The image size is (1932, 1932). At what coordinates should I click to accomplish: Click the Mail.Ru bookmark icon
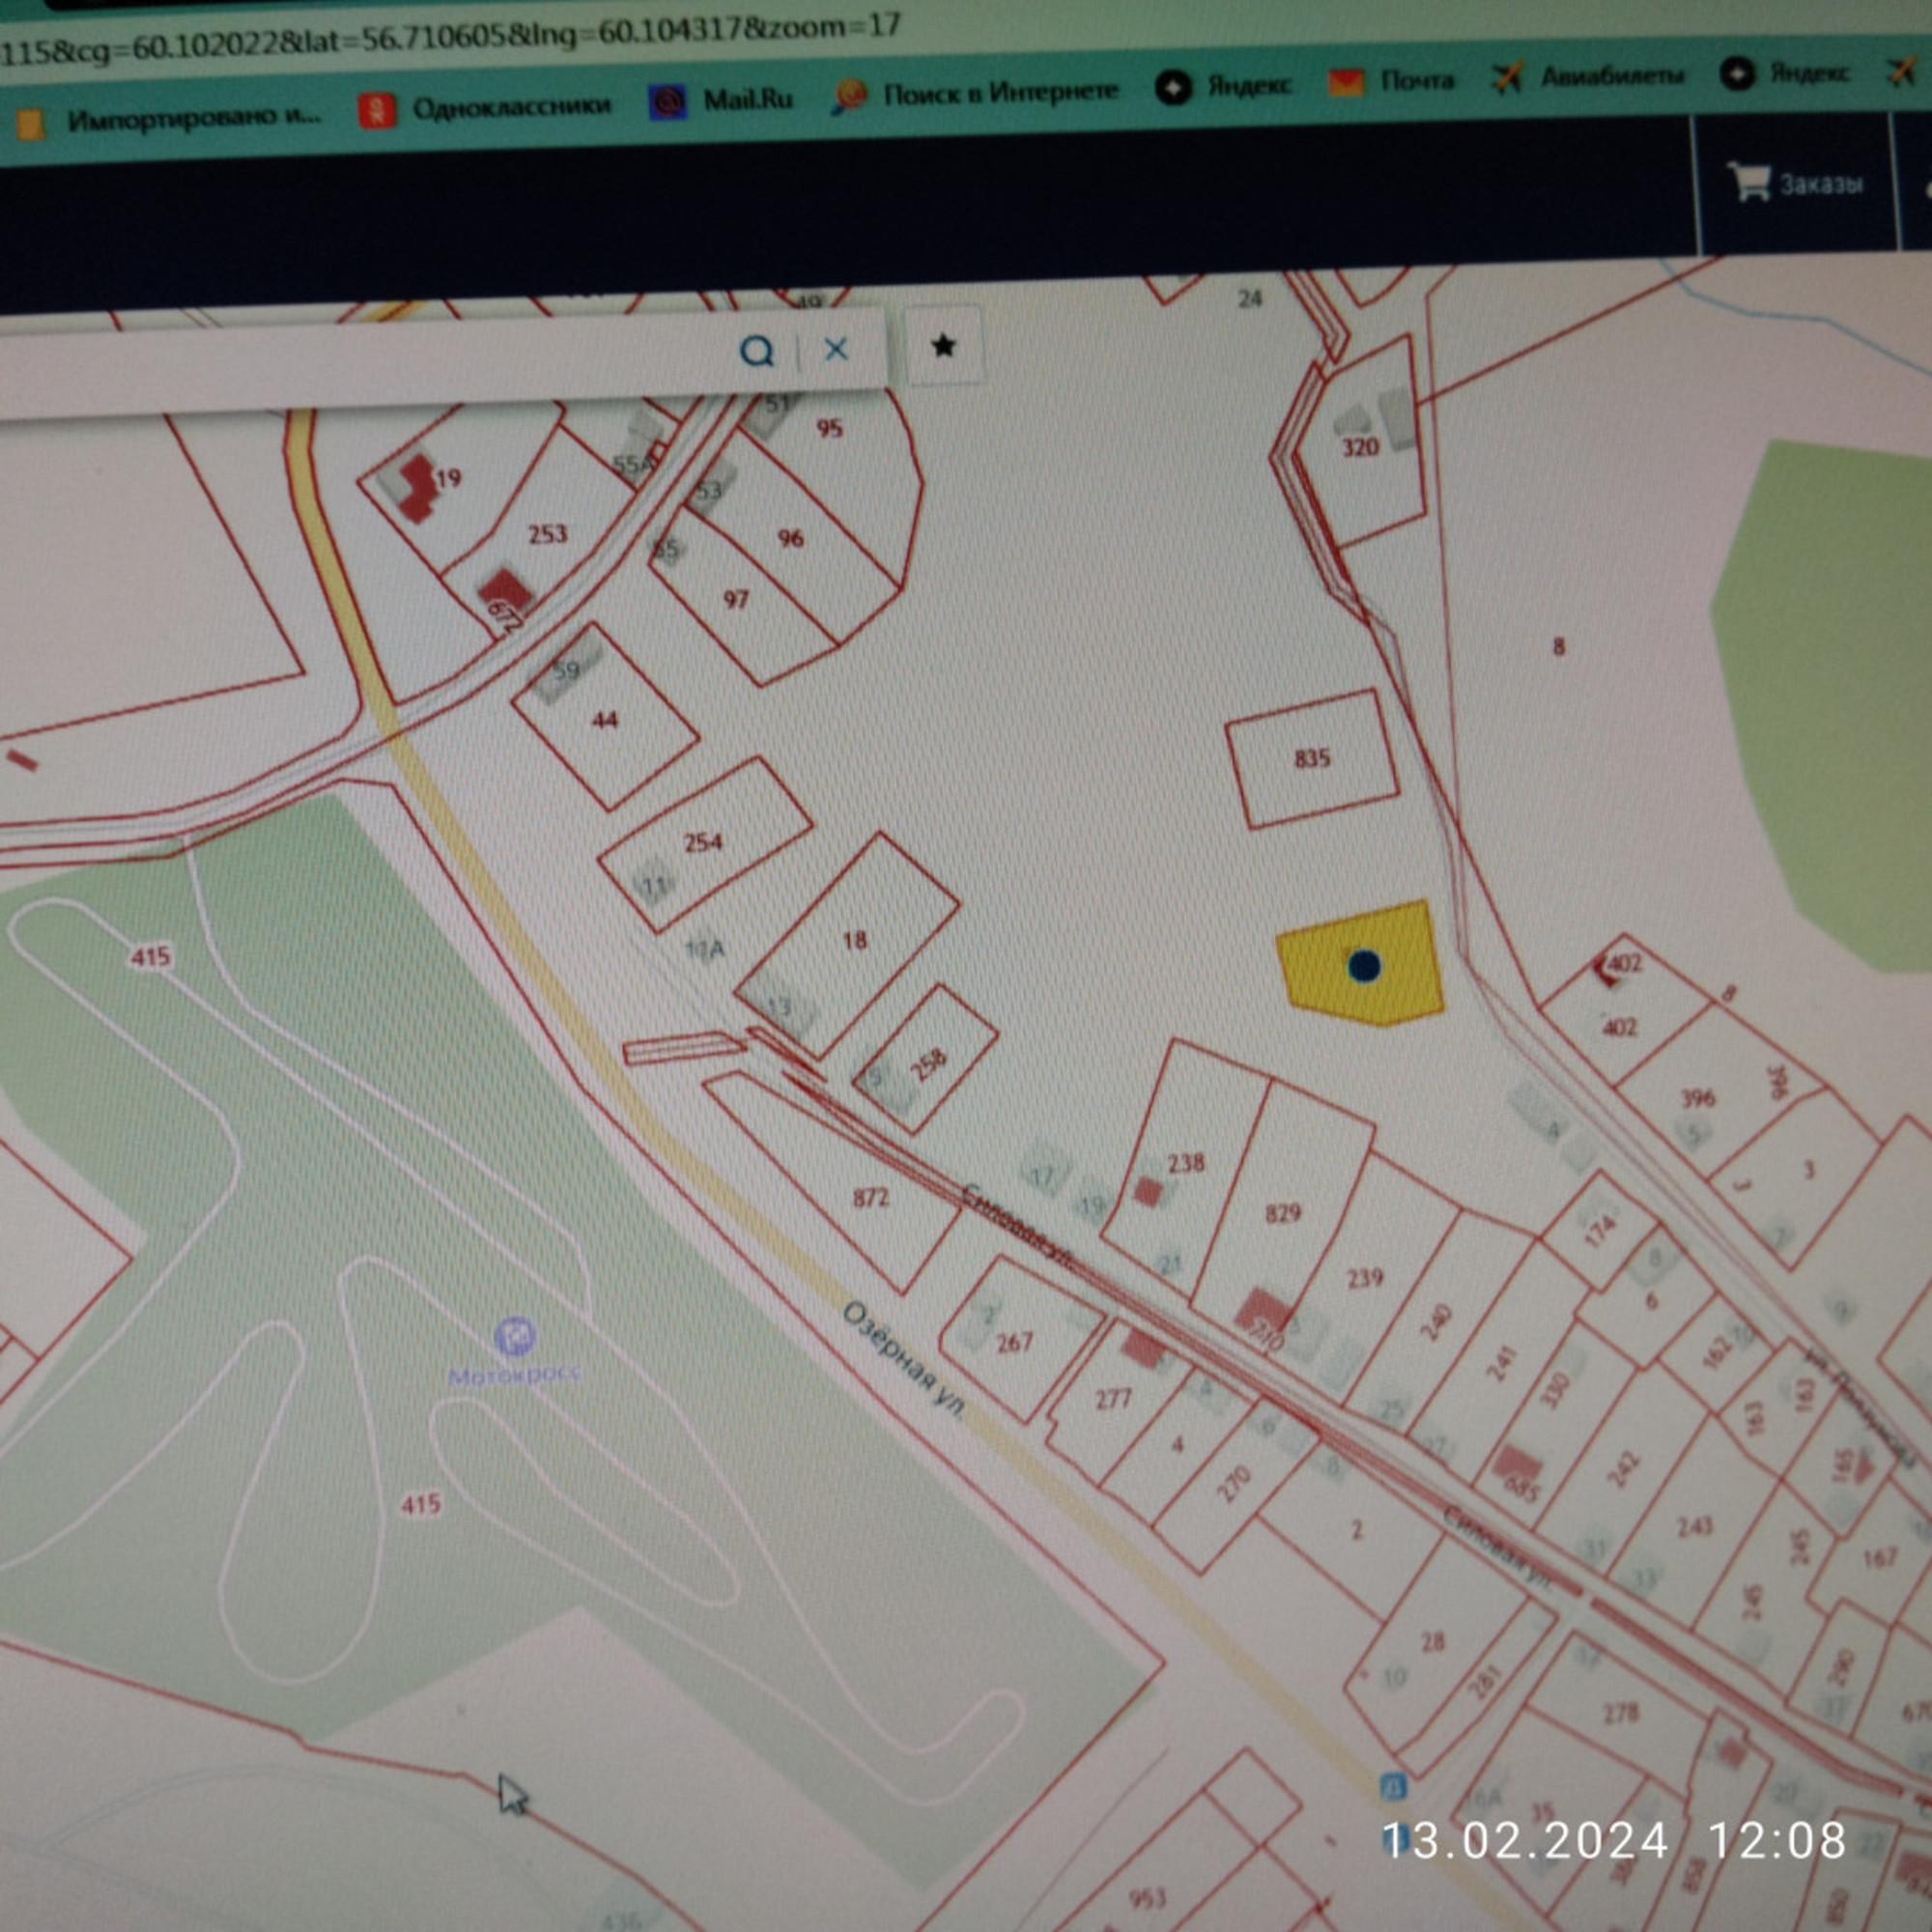tap(667, 102)
